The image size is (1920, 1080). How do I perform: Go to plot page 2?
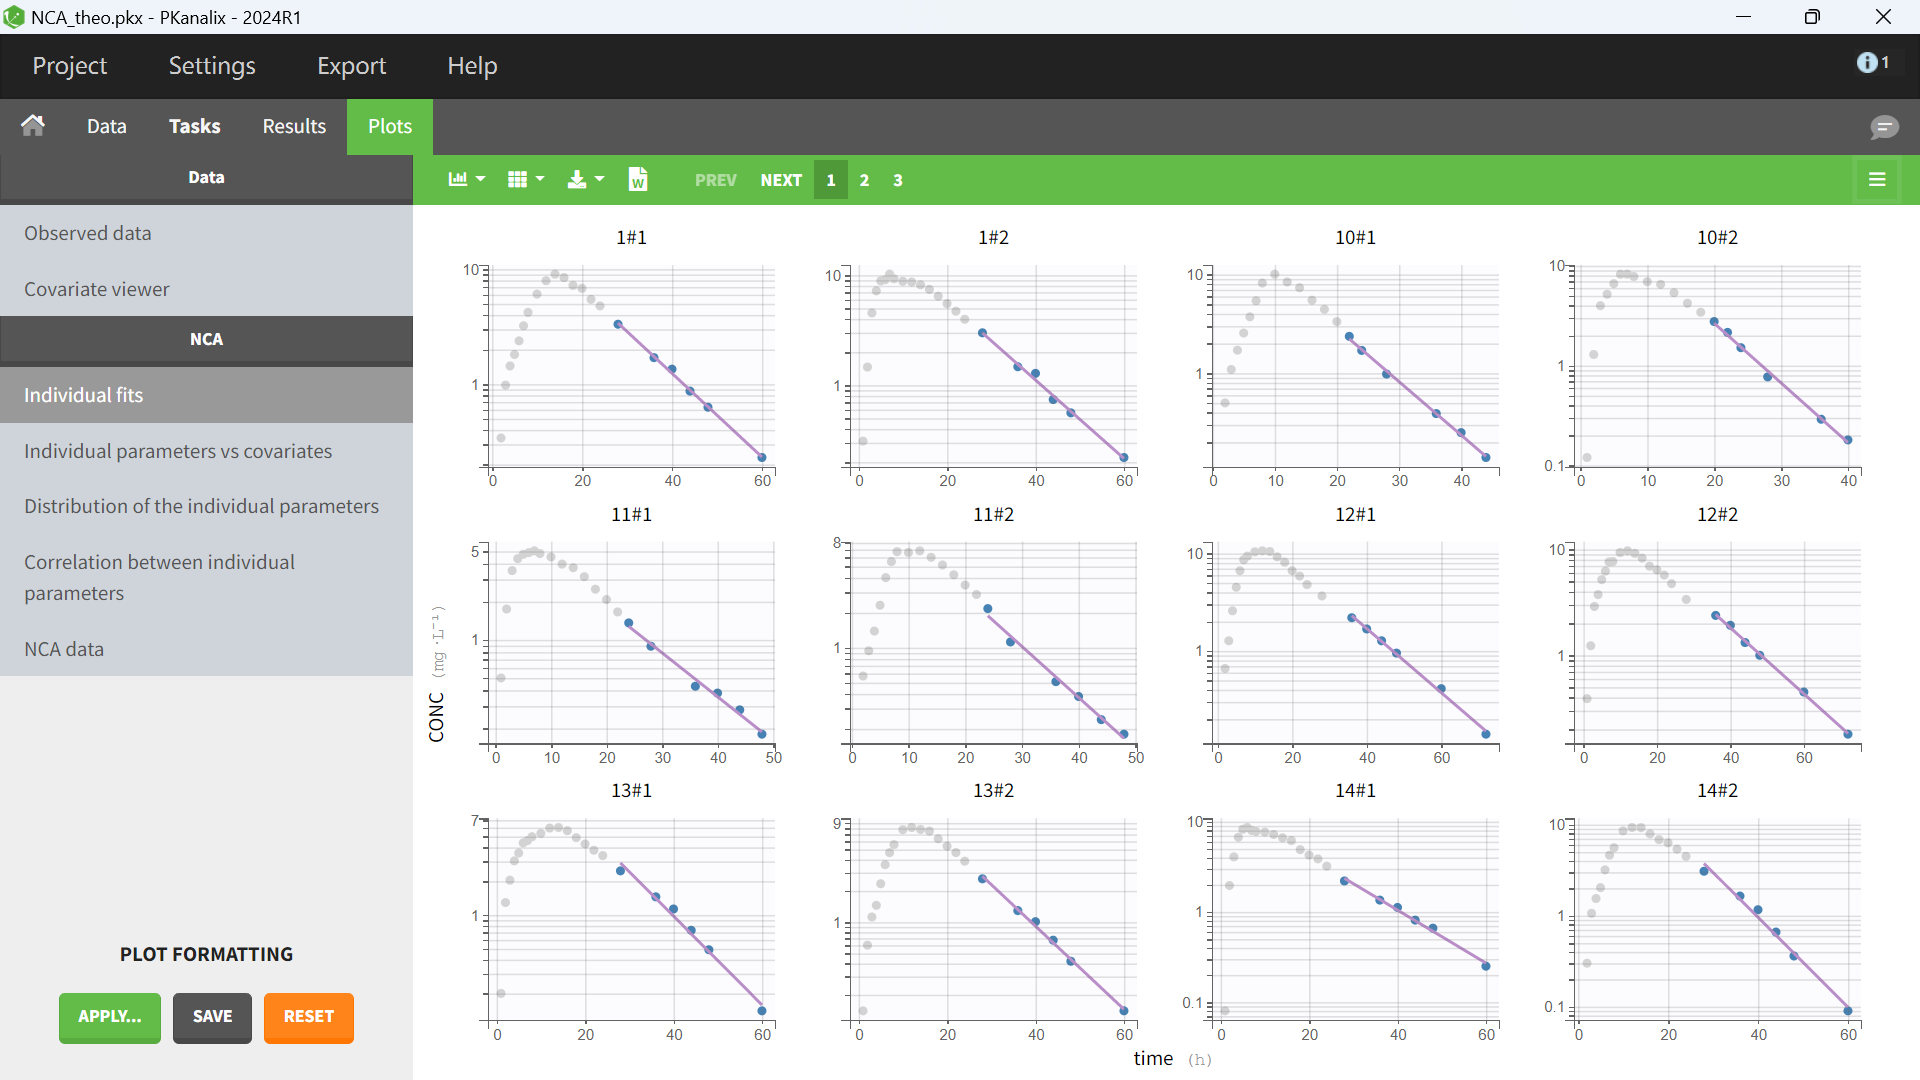tap(864, 180)
